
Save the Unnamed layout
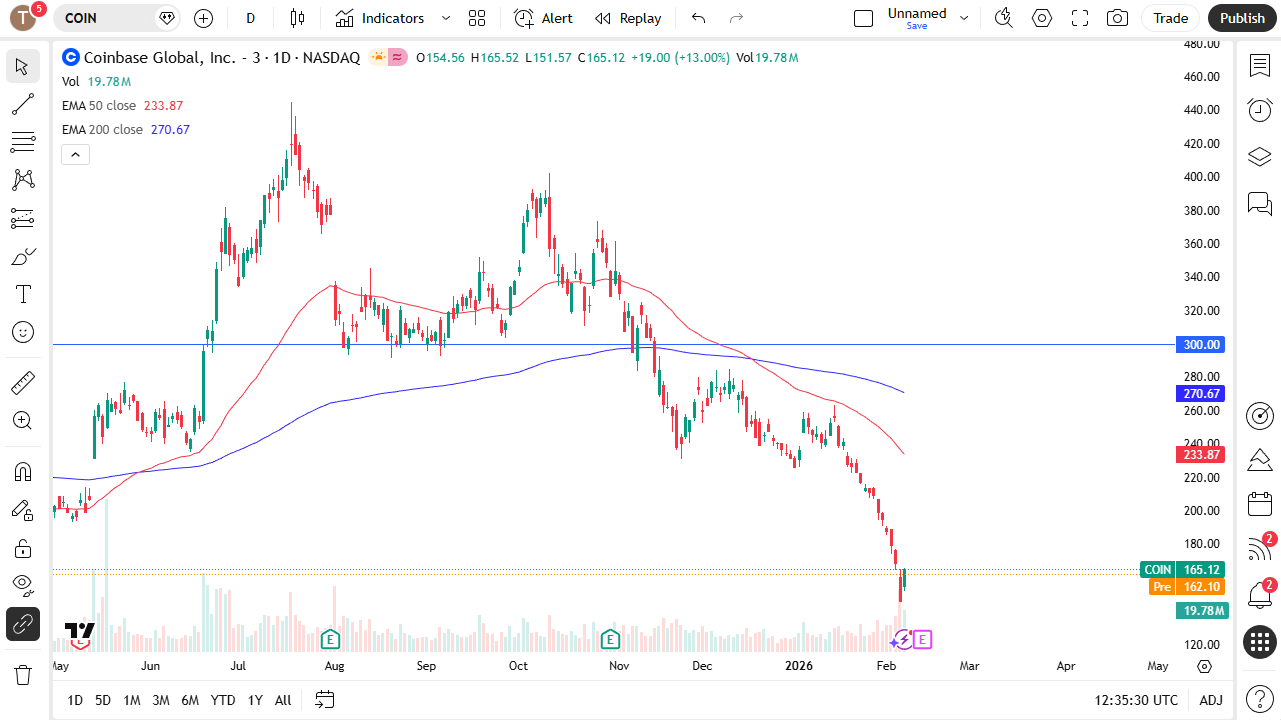tap(917, 26)
